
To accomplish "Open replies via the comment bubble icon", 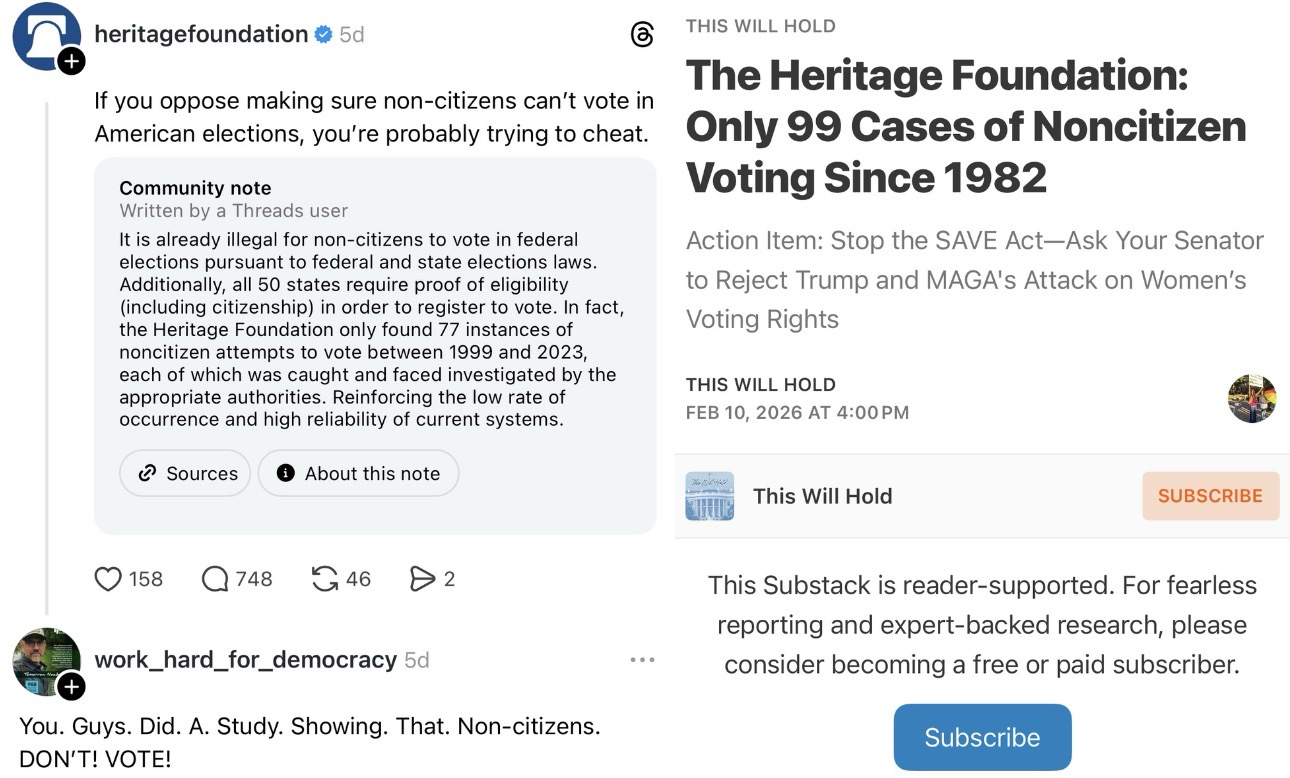I will click(x=215, y=579).
